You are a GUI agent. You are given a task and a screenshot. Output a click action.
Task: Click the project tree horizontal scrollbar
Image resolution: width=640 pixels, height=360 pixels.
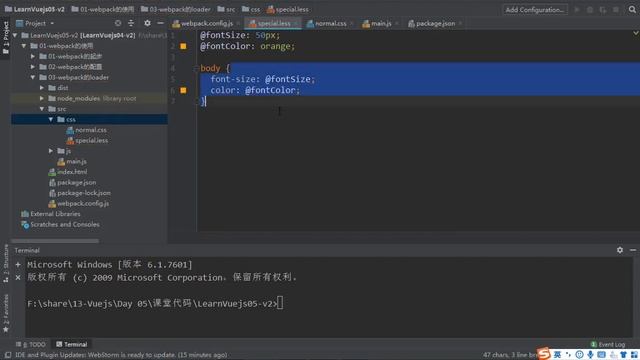tap(55, 241)
